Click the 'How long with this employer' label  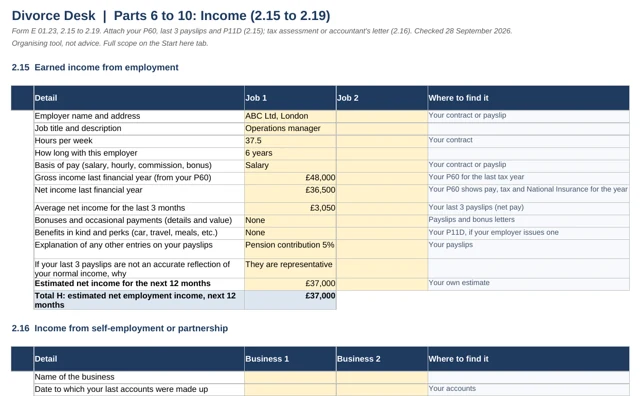86,153
